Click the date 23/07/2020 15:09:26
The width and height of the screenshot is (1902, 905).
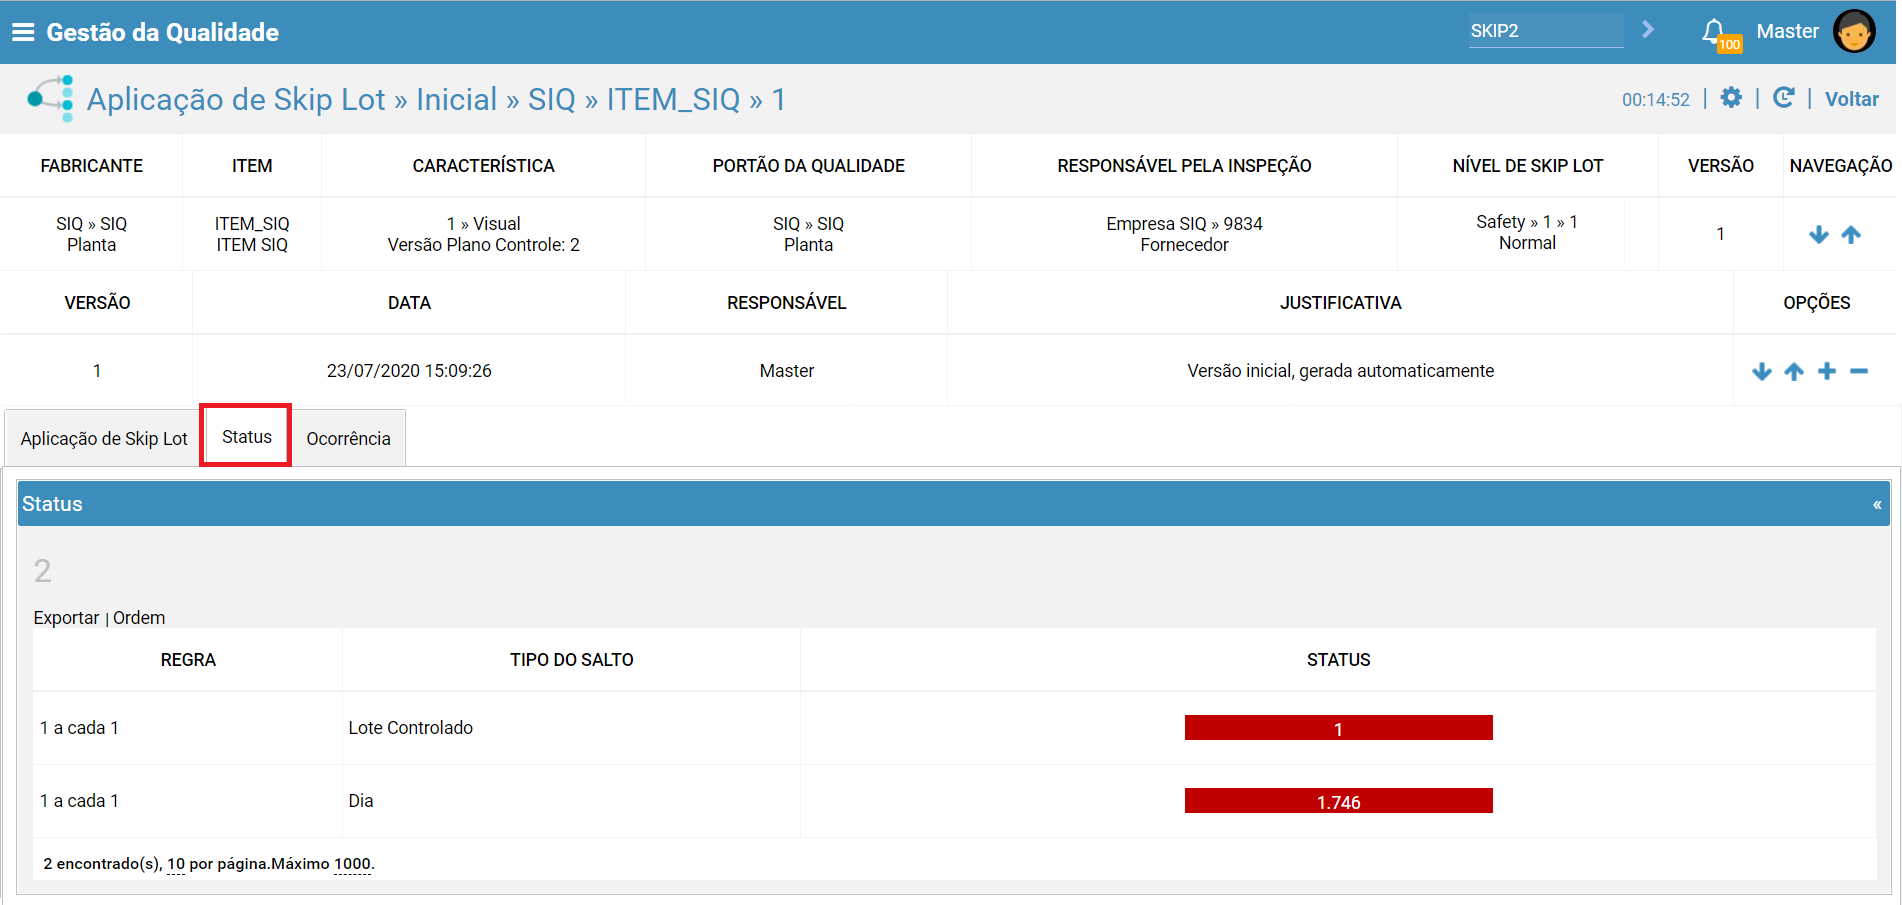tap(409, 371)
